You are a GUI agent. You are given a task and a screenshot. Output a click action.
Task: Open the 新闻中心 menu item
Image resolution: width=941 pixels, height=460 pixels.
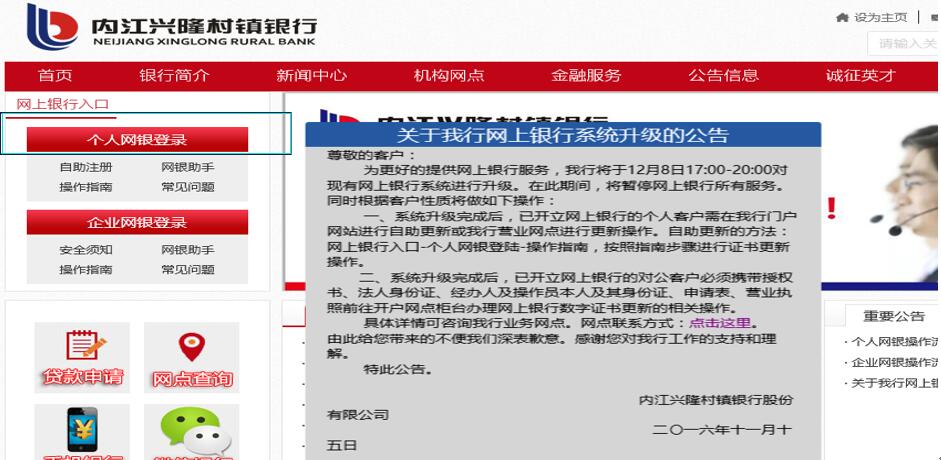[x=311, y=76]
